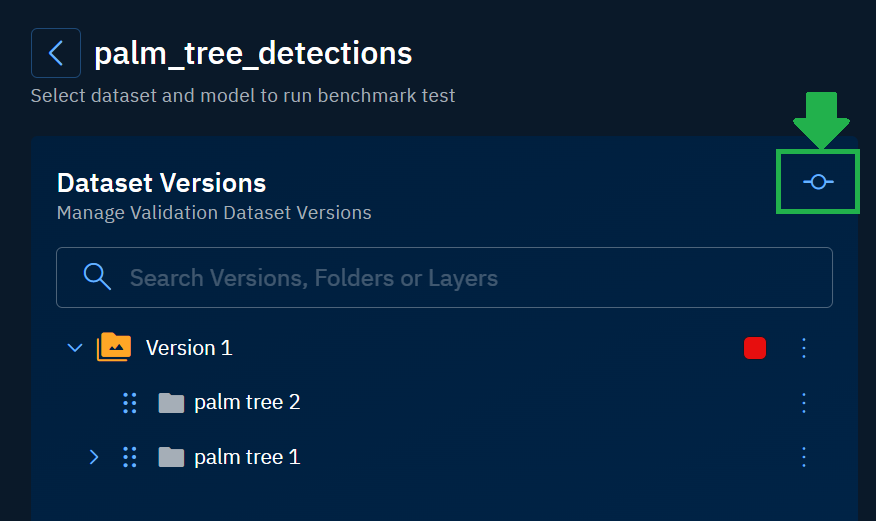Open palm tree 1 options menu
This screenshot has height=521, width=876.
[804, 457]
